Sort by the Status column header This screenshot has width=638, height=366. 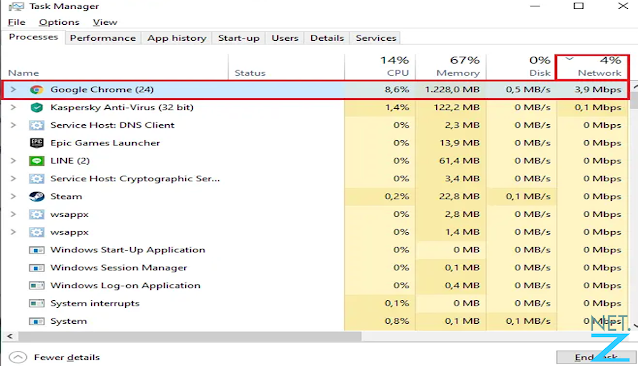(x=250, y=73)
